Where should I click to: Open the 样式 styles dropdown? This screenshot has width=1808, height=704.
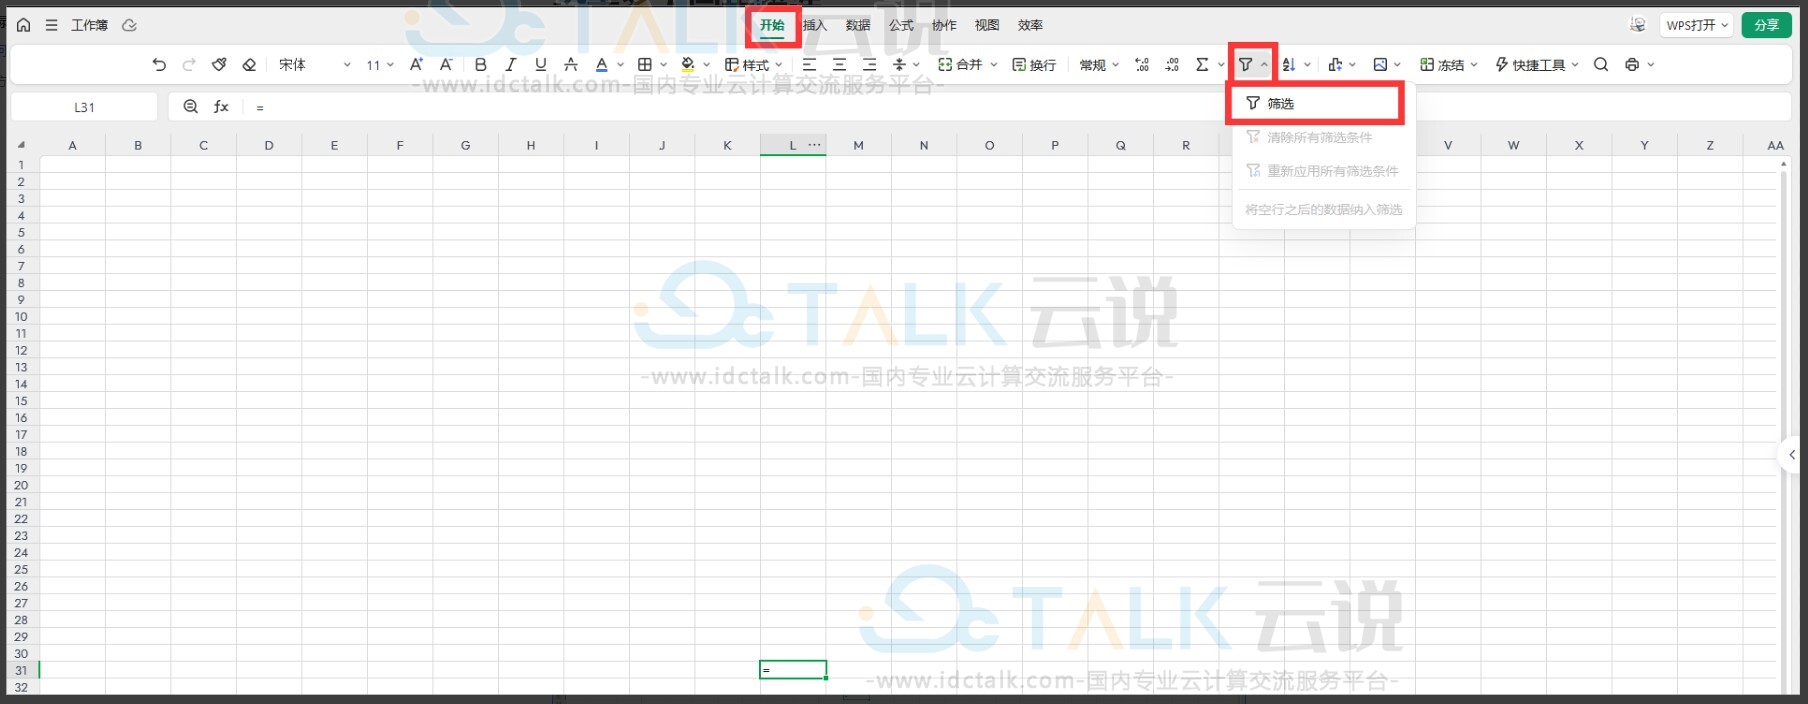pyautogui.click(x=754, y=65)
